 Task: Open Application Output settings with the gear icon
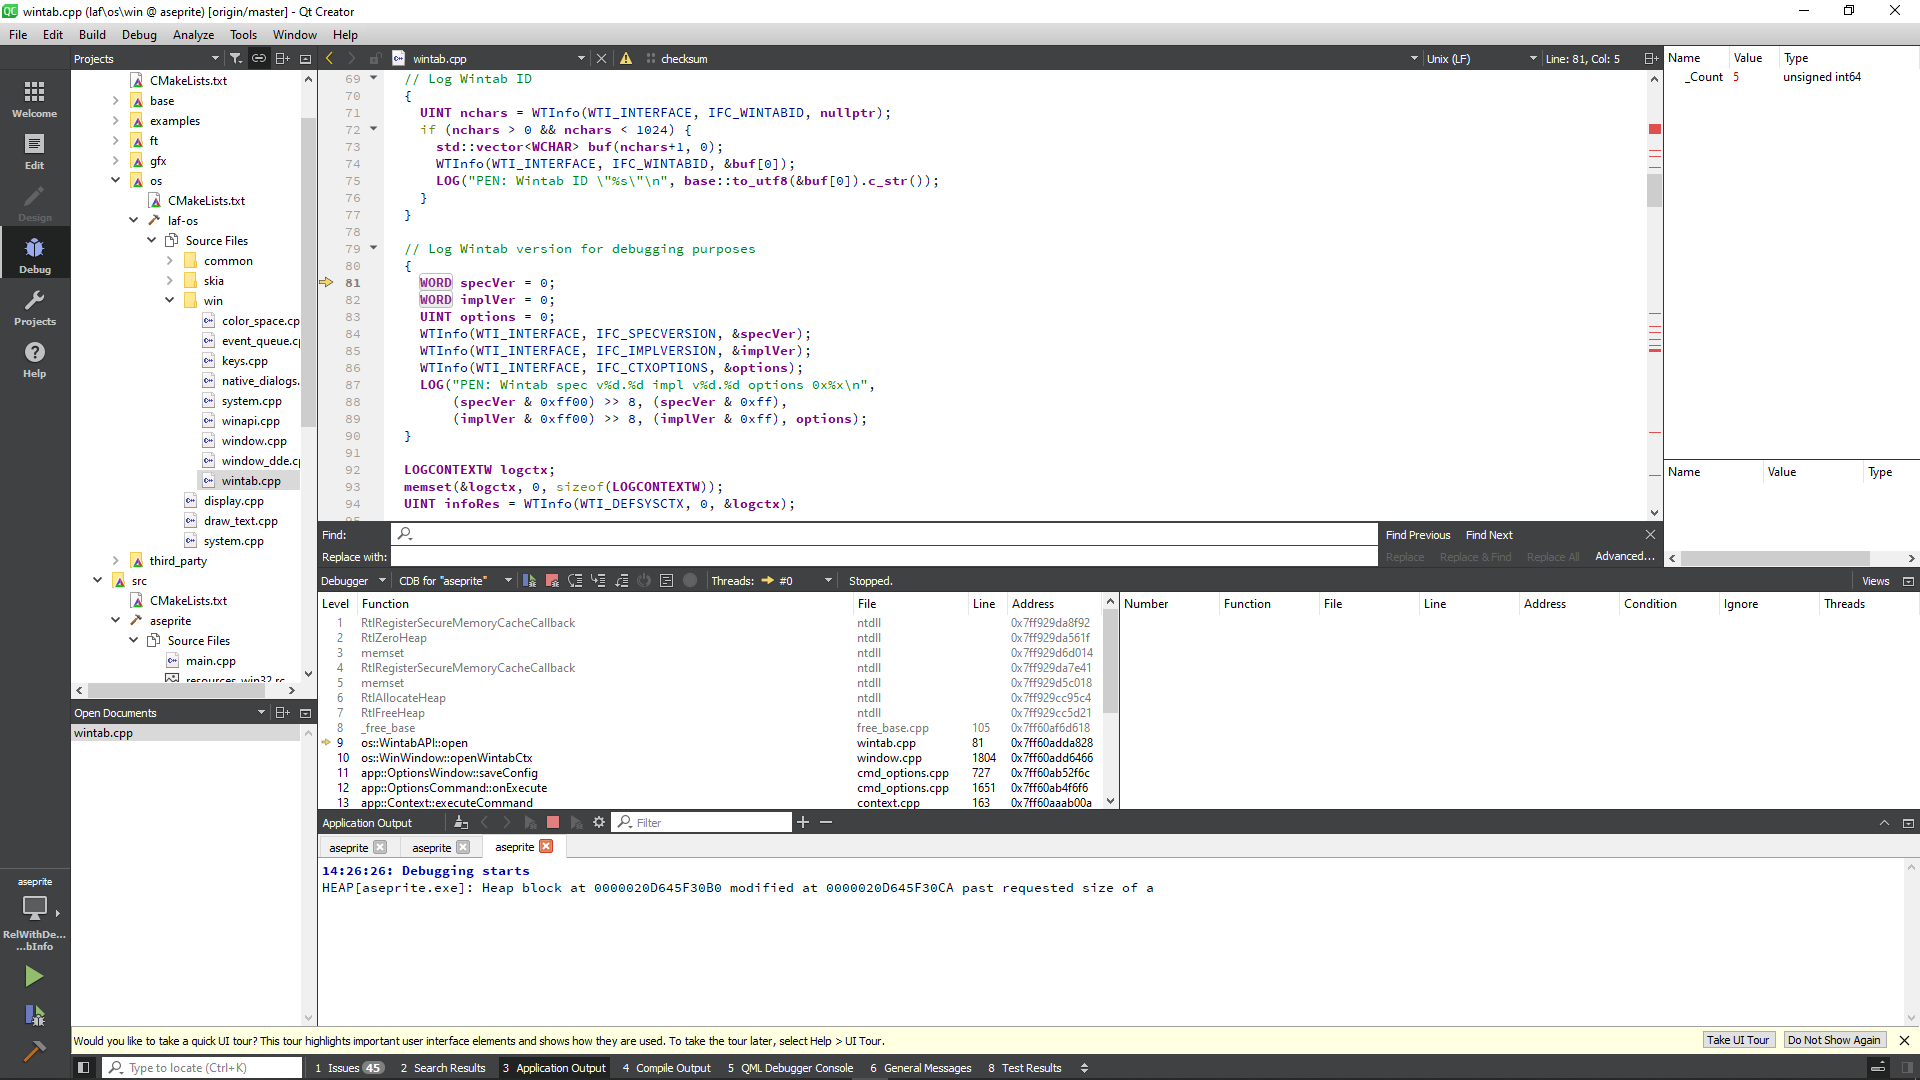[598, 822]
